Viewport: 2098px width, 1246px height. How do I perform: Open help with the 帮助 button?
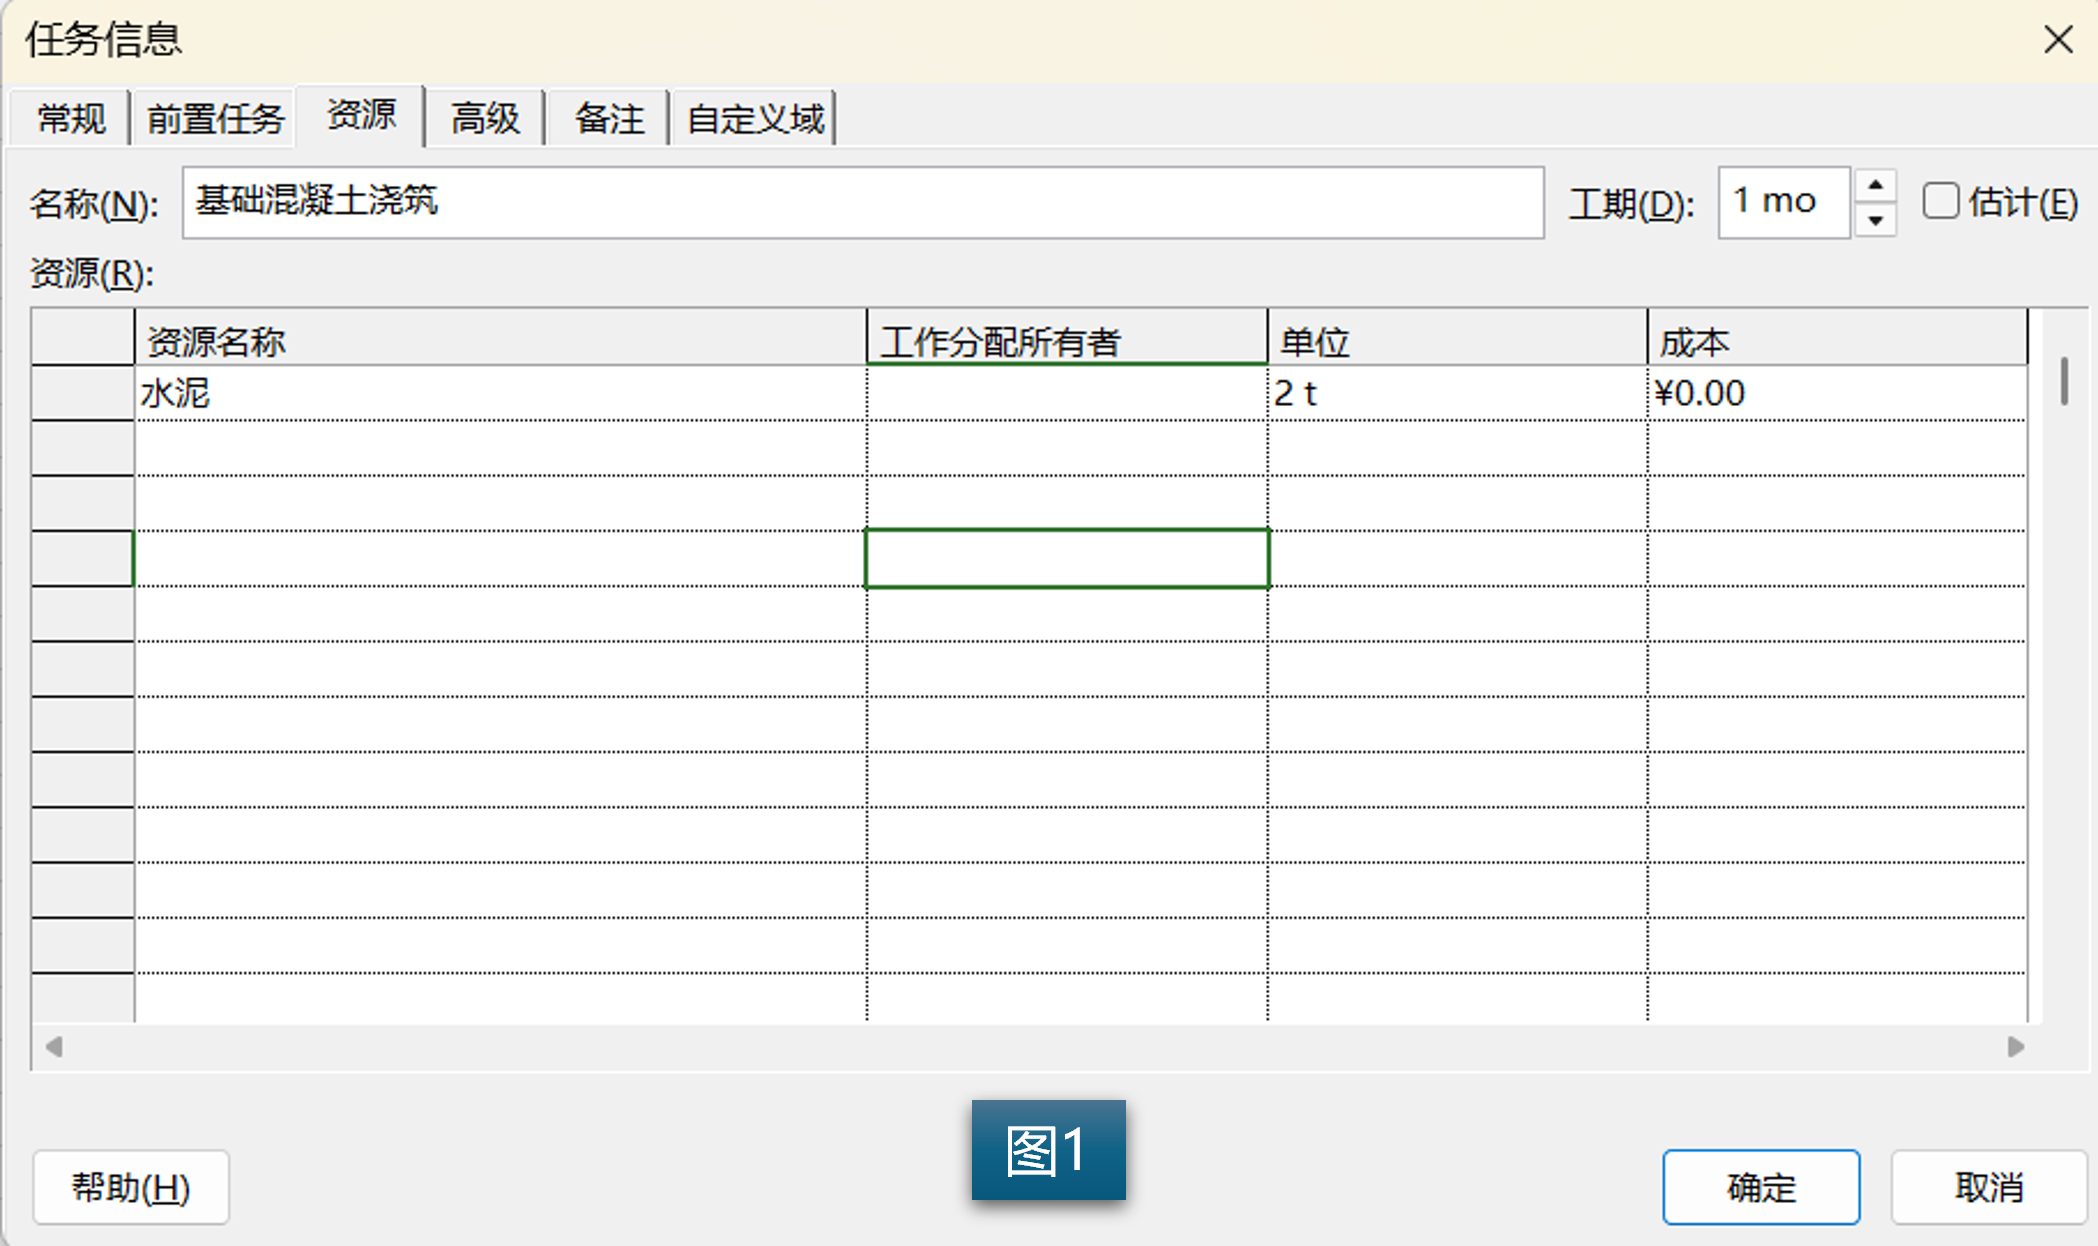coord(131,1187)
